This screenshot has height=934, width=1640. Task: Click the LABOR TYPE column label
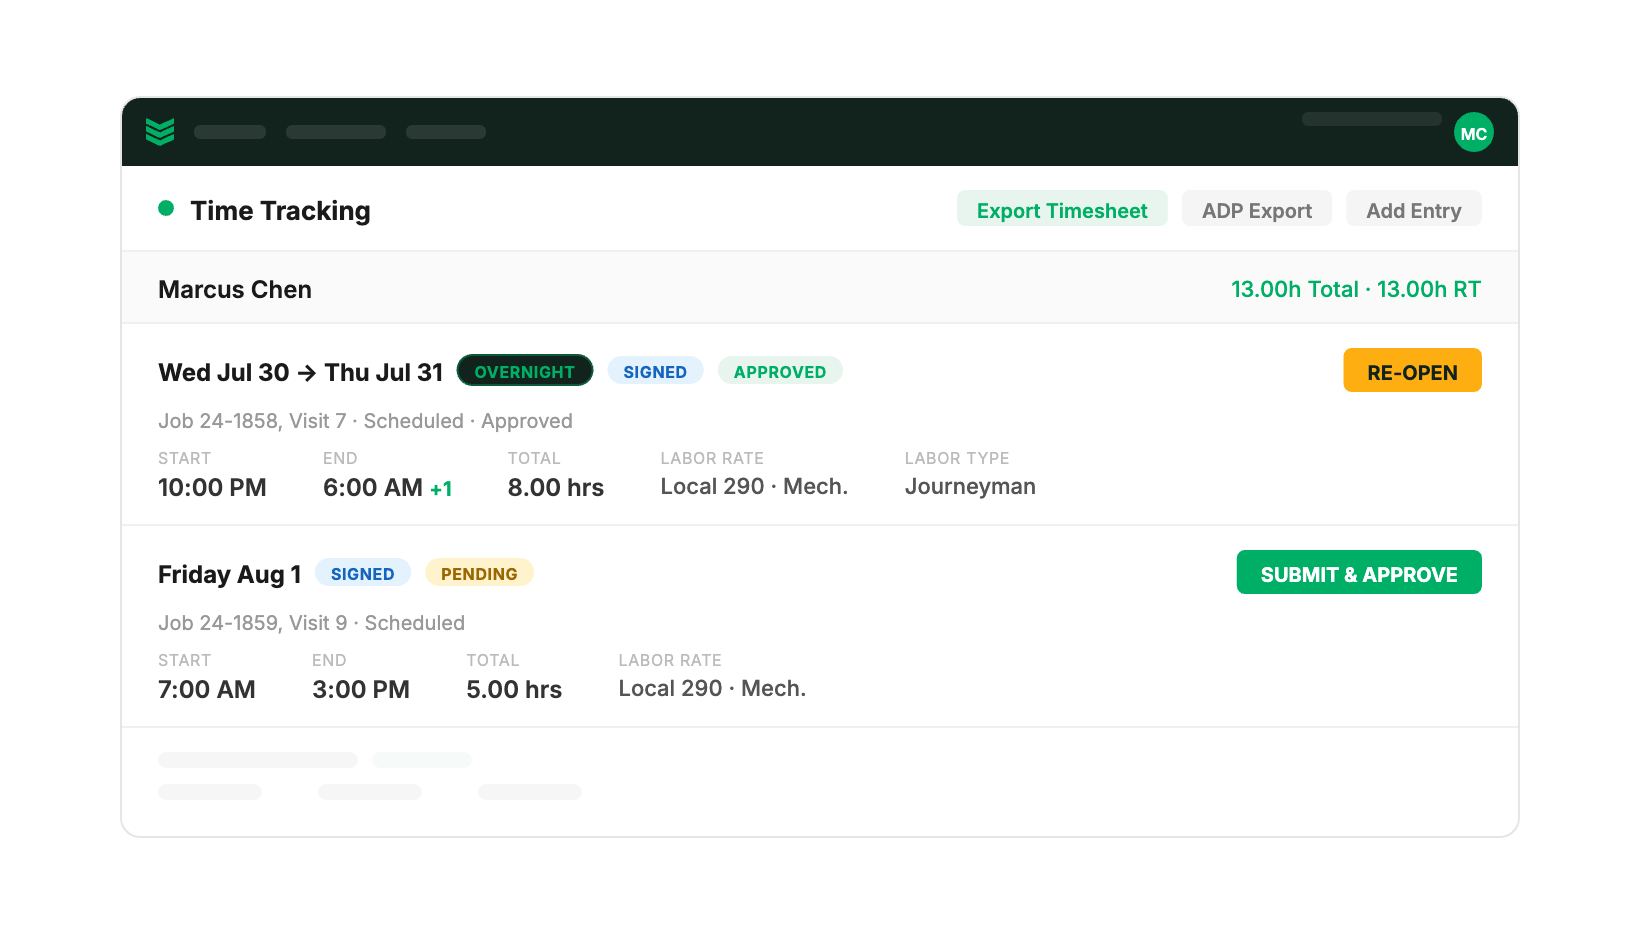957,458
